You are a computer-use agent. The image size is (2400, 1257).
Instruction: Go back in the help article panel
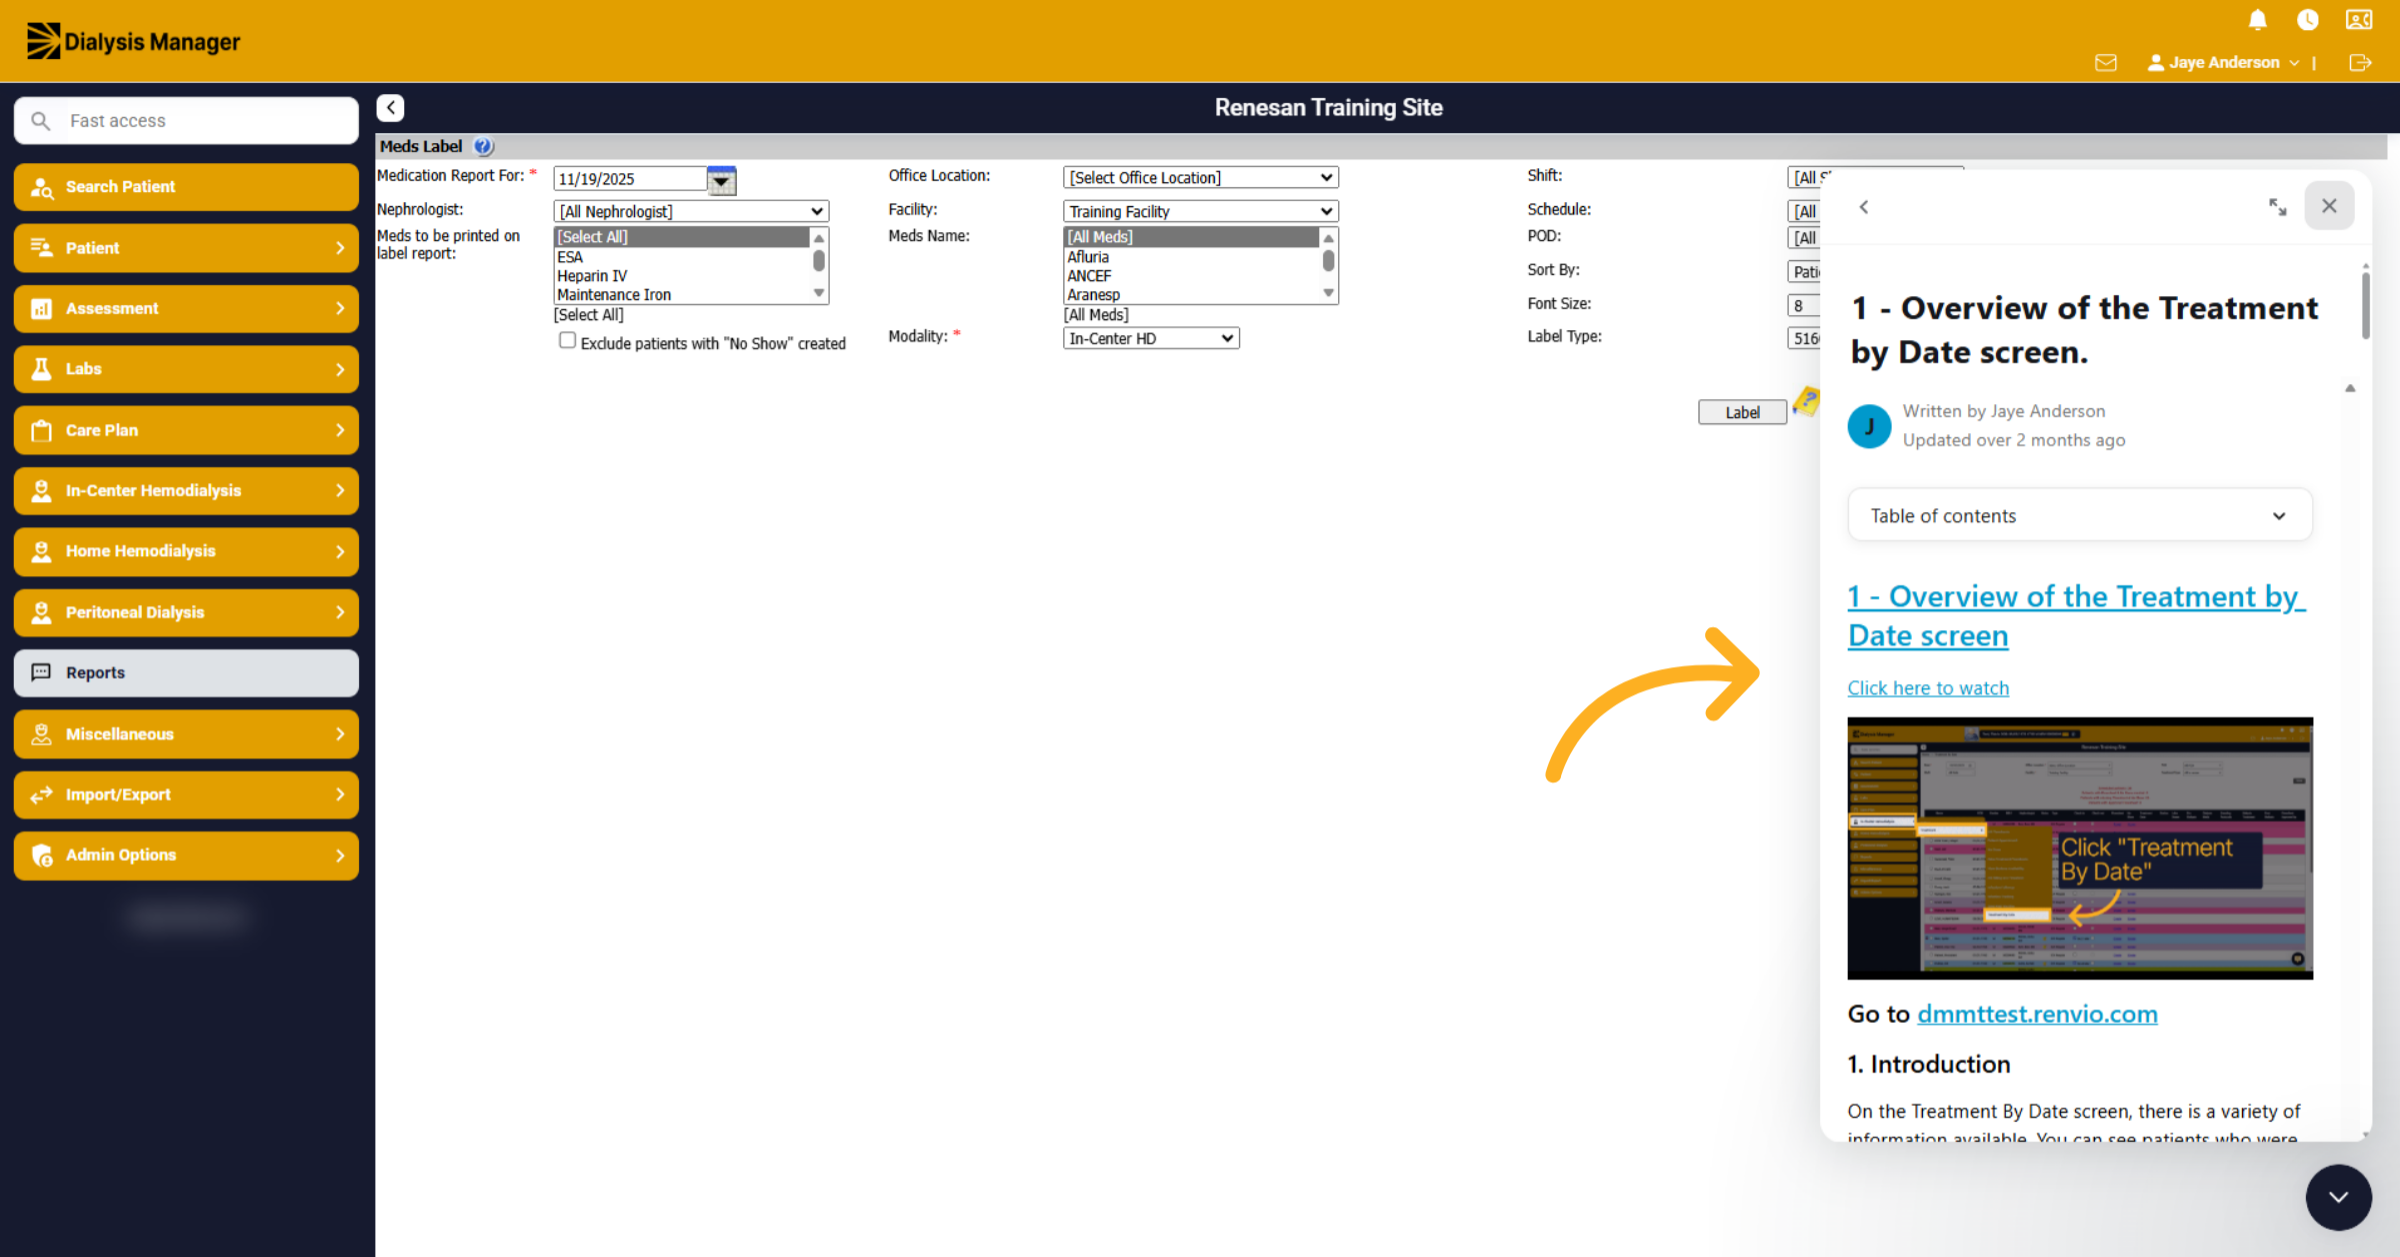(x=1863, y=206)
